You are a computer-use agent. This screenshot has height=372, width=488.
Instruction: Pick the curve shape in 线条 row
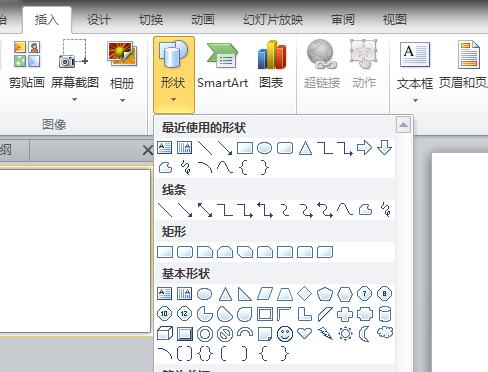tap(345, 209)
